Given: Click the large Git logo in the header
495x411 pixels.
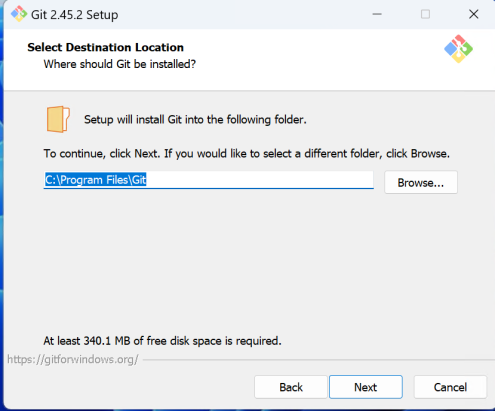Looking at the screenshot, I should tap(458, 49).
